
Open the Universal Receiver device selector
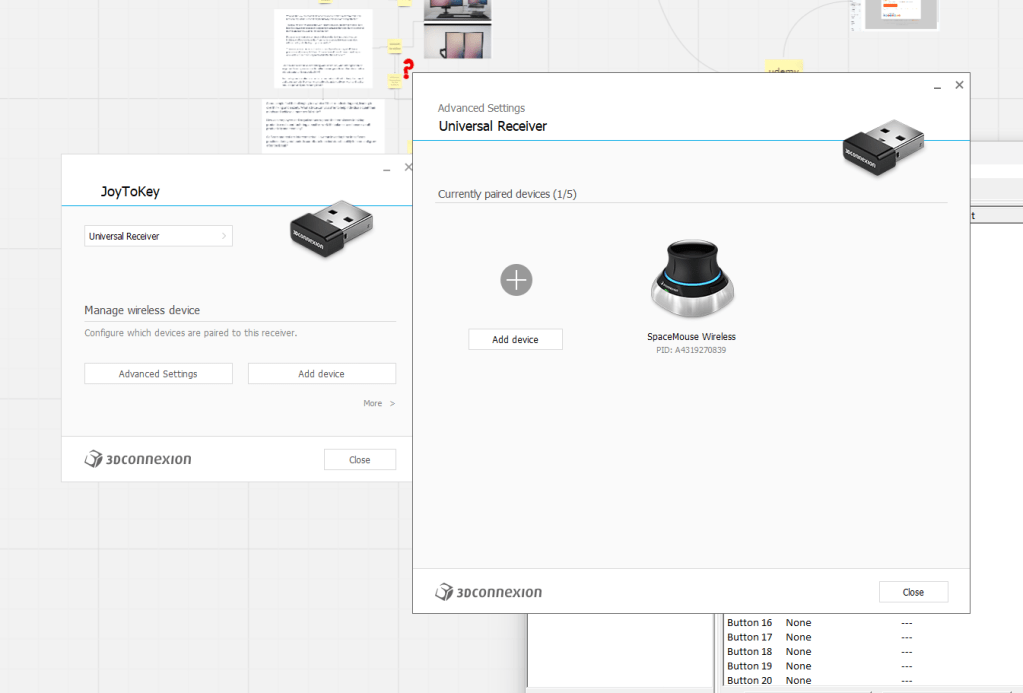click(x=159, y=236)
